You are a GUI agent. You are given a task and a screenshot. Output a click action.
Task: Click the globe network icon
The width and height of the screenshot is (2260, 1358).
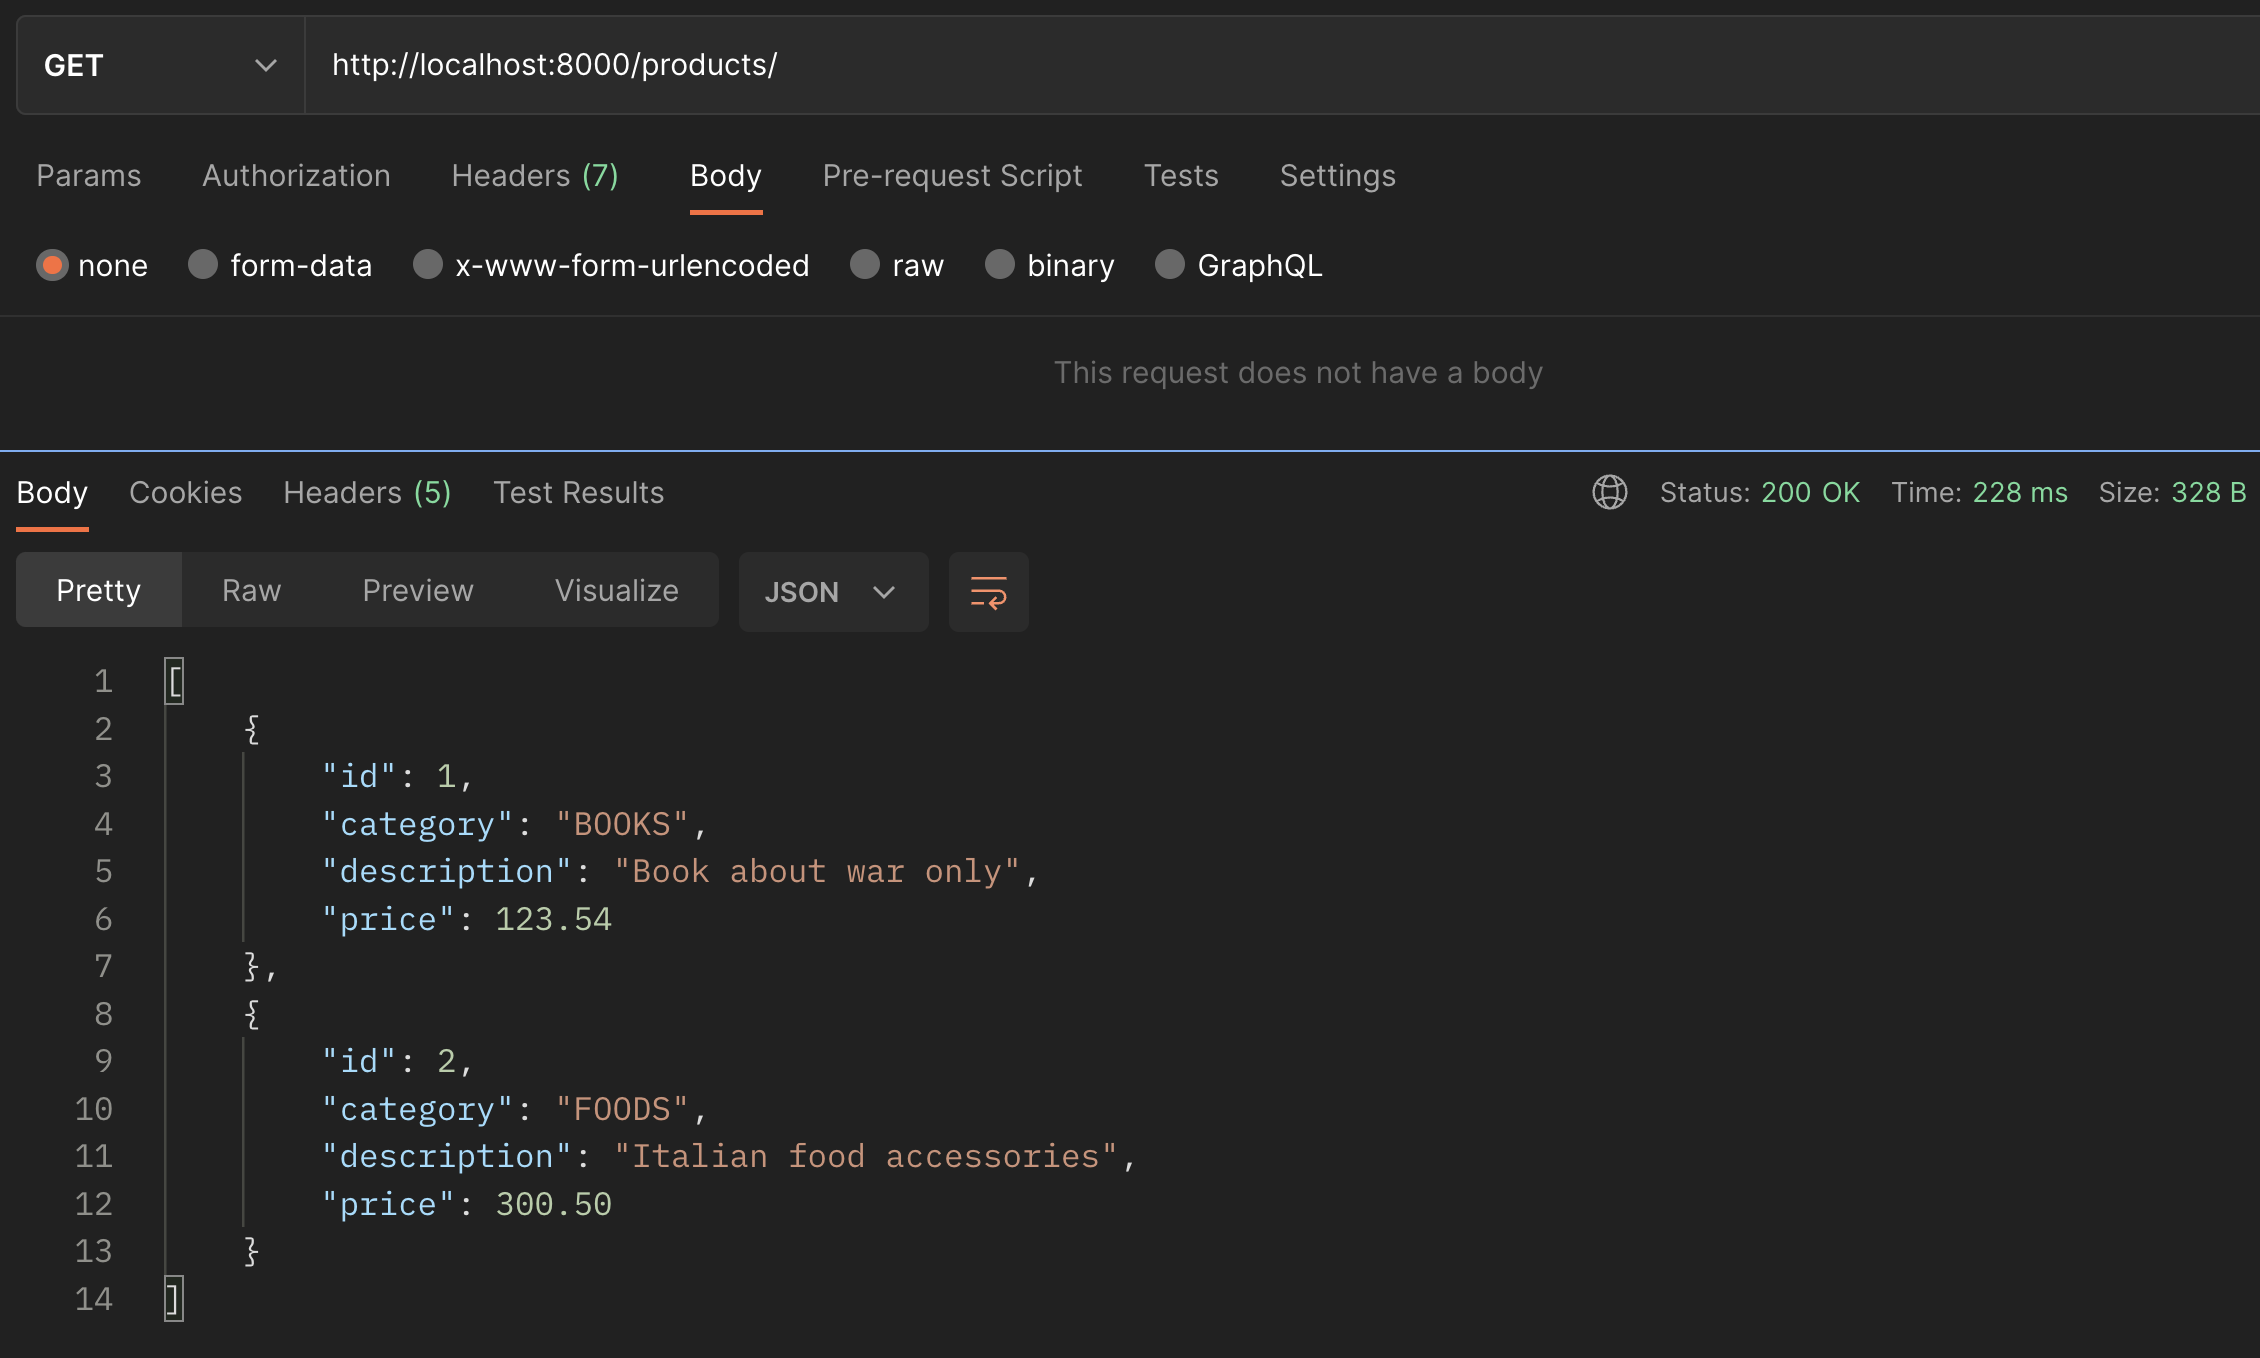(1609, 492)
